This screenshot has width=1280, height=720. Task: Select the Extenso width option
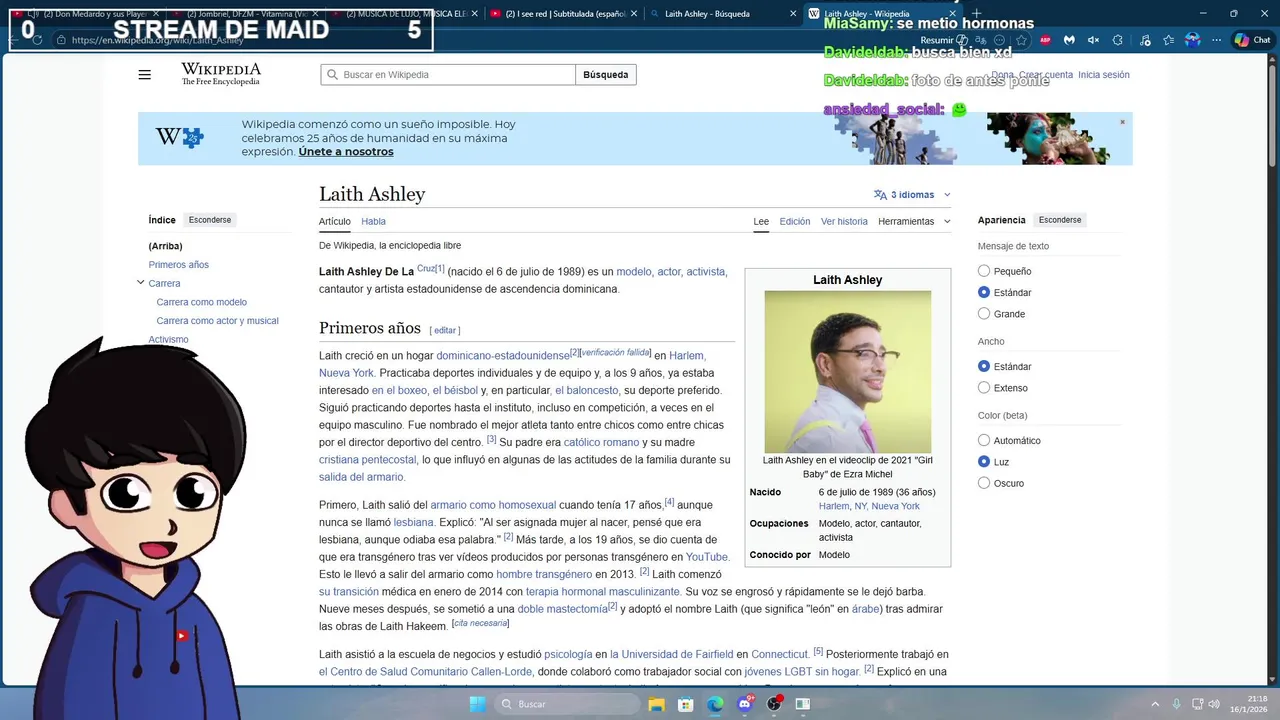tap(984, 388)
